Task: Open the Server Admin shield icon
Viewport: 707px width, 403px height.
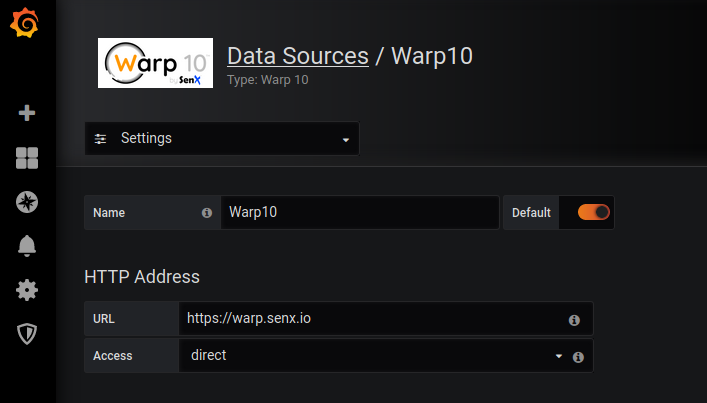Action: pos(27,334)
